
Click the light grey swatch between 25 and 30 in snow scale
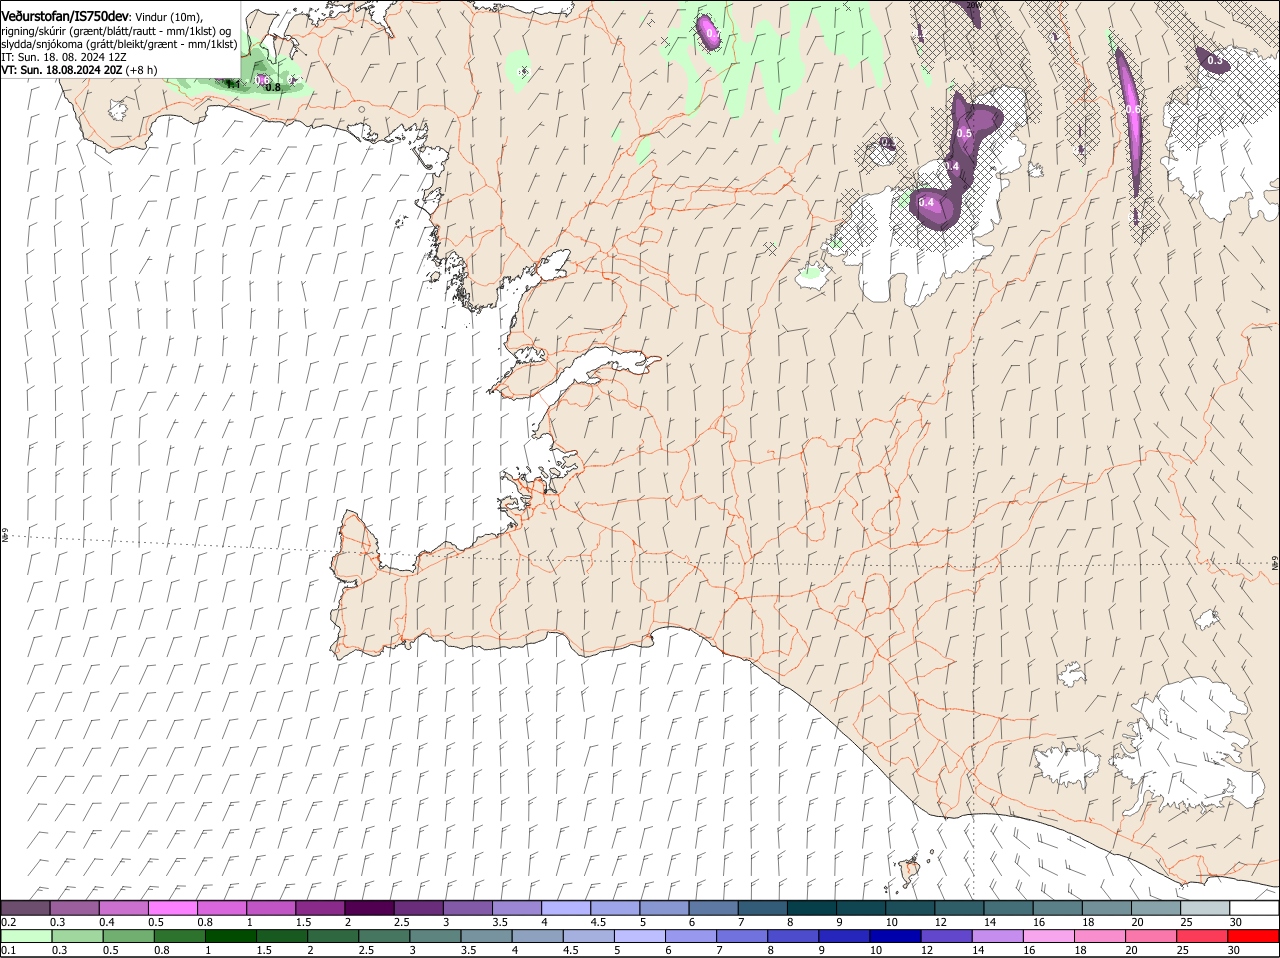coord(1206,907)
